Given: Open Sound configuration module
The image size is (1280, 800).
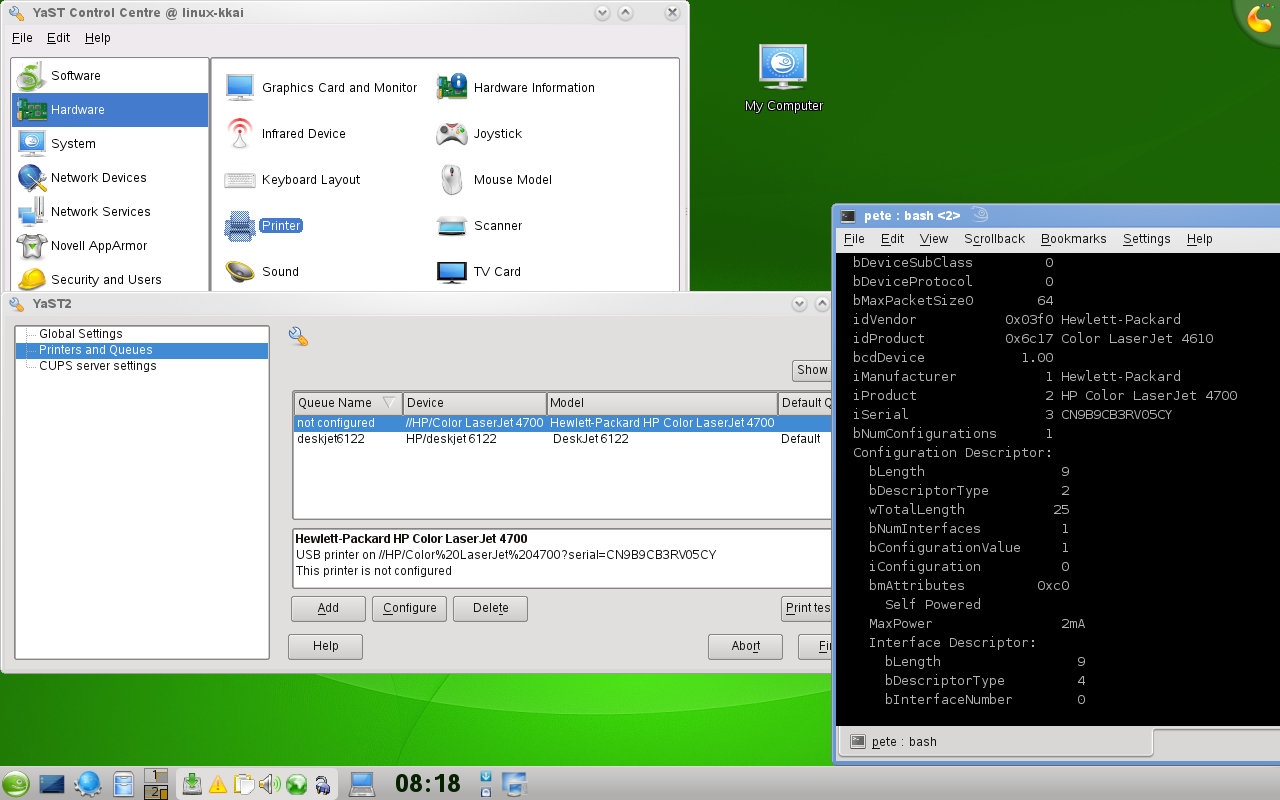Looking at the screenshot, I should [262, 272].
